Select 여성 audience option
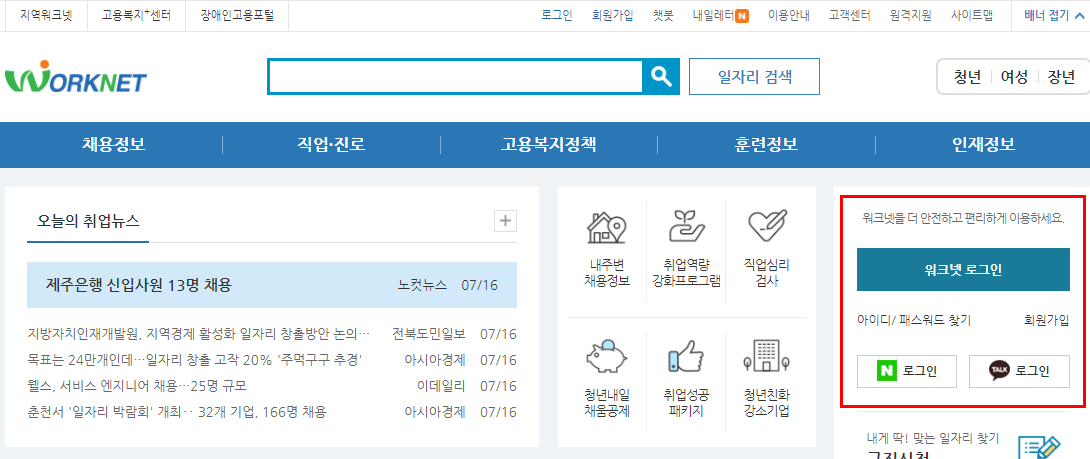Screen dimensions: 1090x459 (x=1014, y=76)
